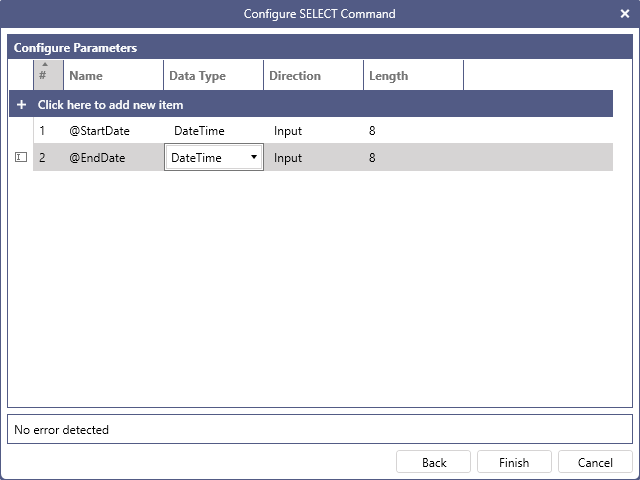
Task: Click the Configure Parameters header
Action: coord(320,47)
